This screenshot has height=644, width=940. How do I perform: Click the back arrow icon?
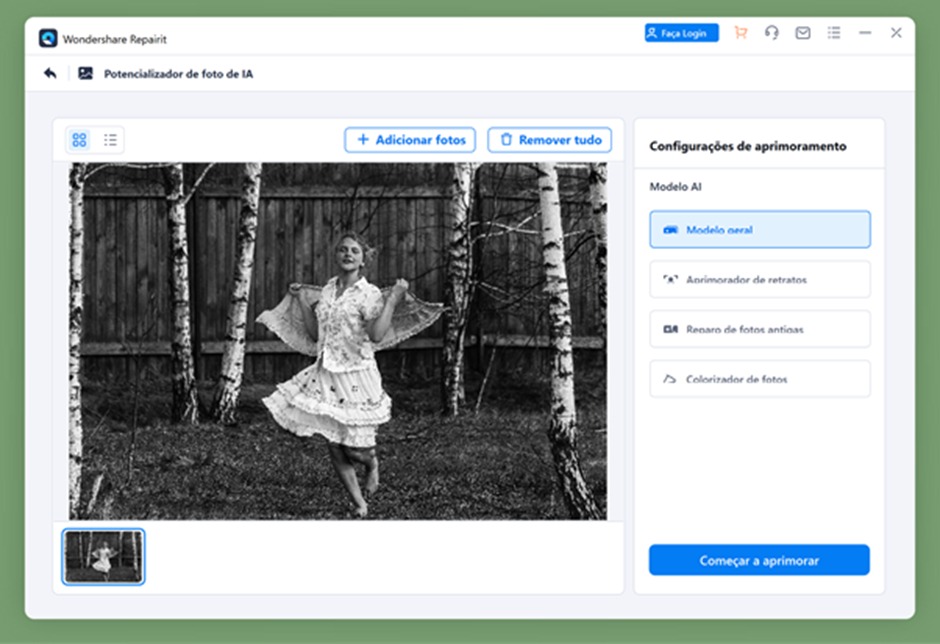tap(50, 73)
